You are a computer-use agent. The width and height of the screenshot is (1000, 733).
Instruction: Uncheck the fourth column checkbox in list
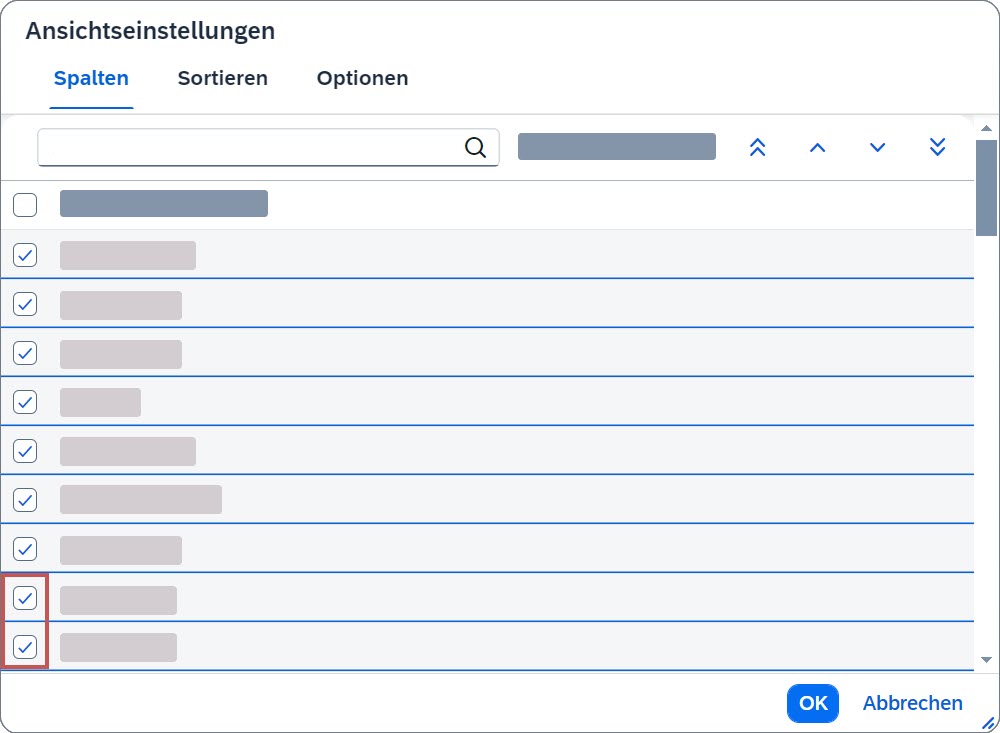click(x=25, y=402)
